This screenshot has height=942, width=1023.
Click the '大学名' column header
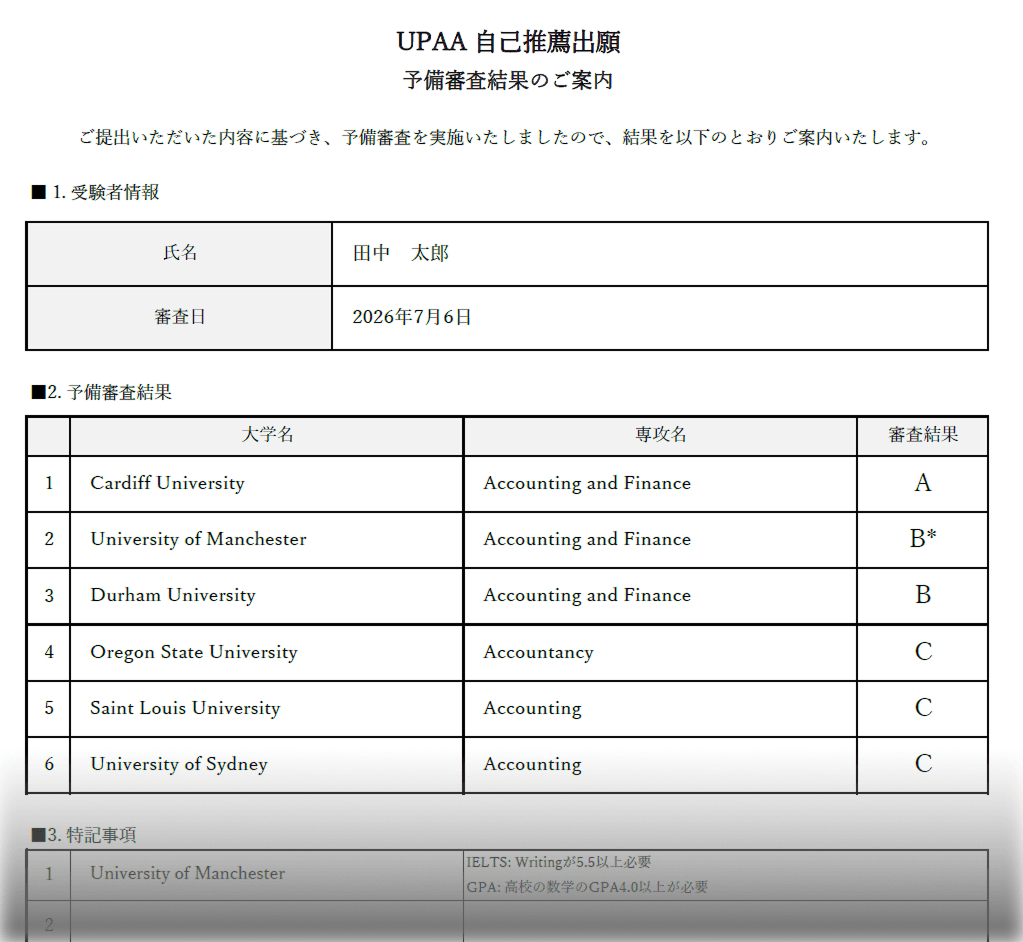(x=267, y=435)
